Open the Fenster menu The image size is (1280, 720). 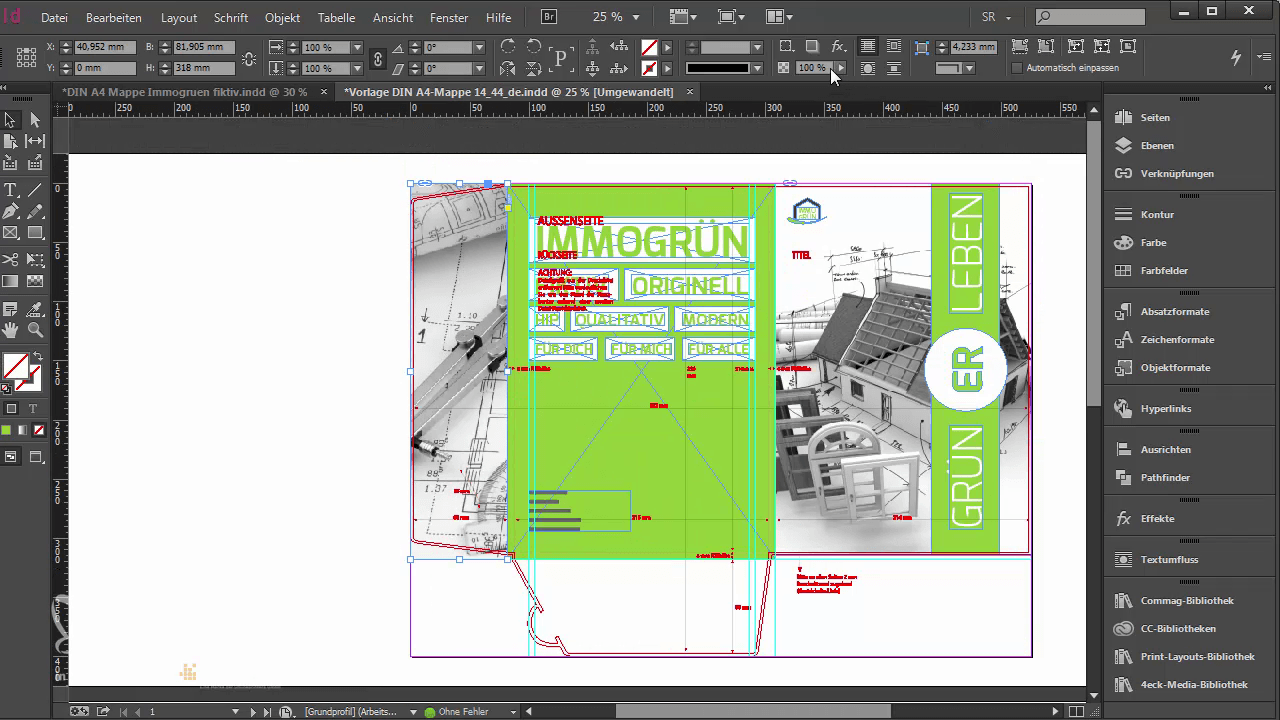449,17
